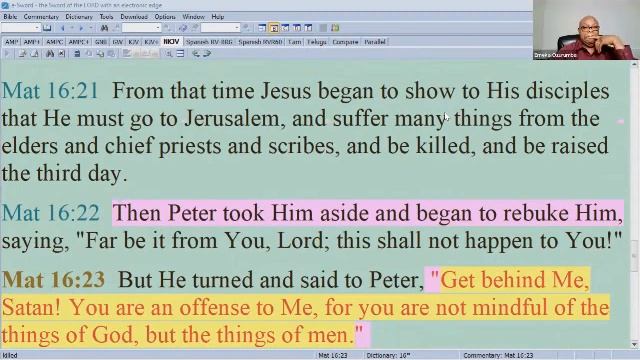
Task: Click the blue link icon in the top toolbar
Action: tap(182, 28)
